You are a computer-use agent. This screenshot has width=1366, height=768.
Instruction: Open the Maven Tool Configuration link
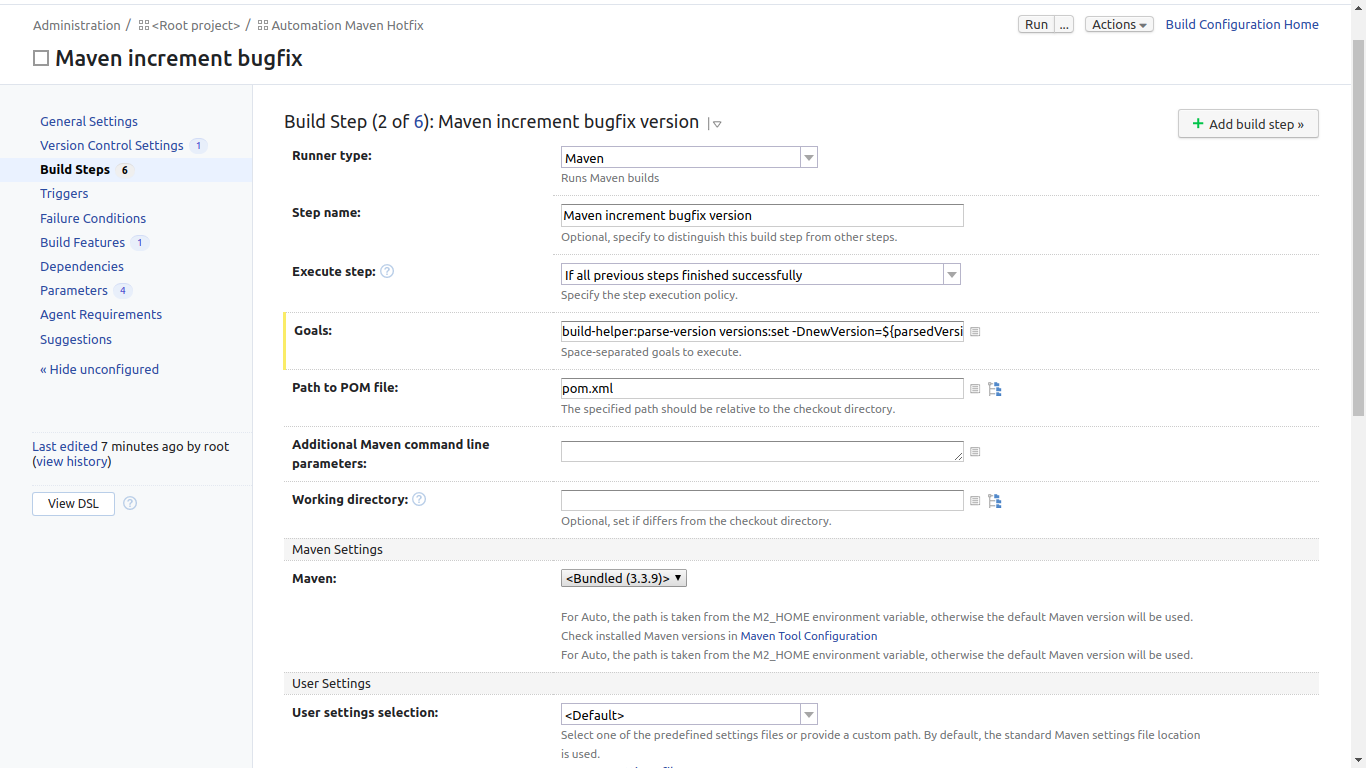pos(809,636)
